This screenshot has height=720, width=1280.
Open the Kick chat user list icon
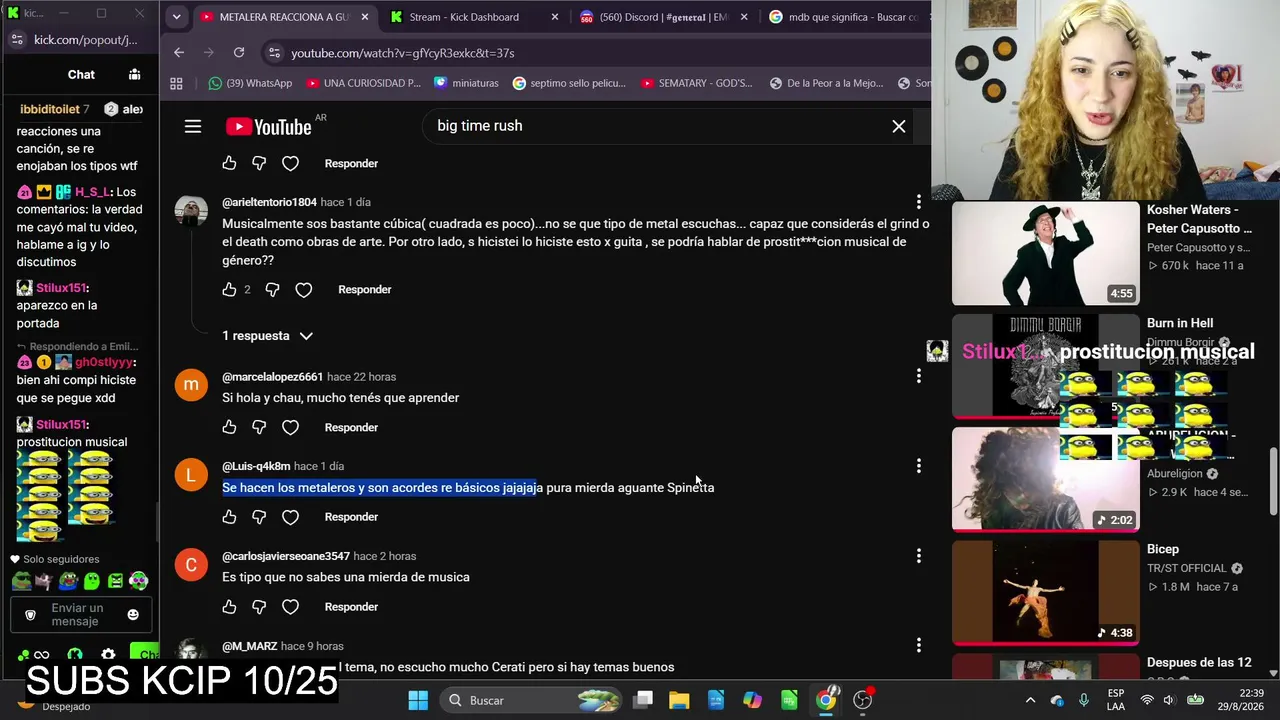click(134, 74)
